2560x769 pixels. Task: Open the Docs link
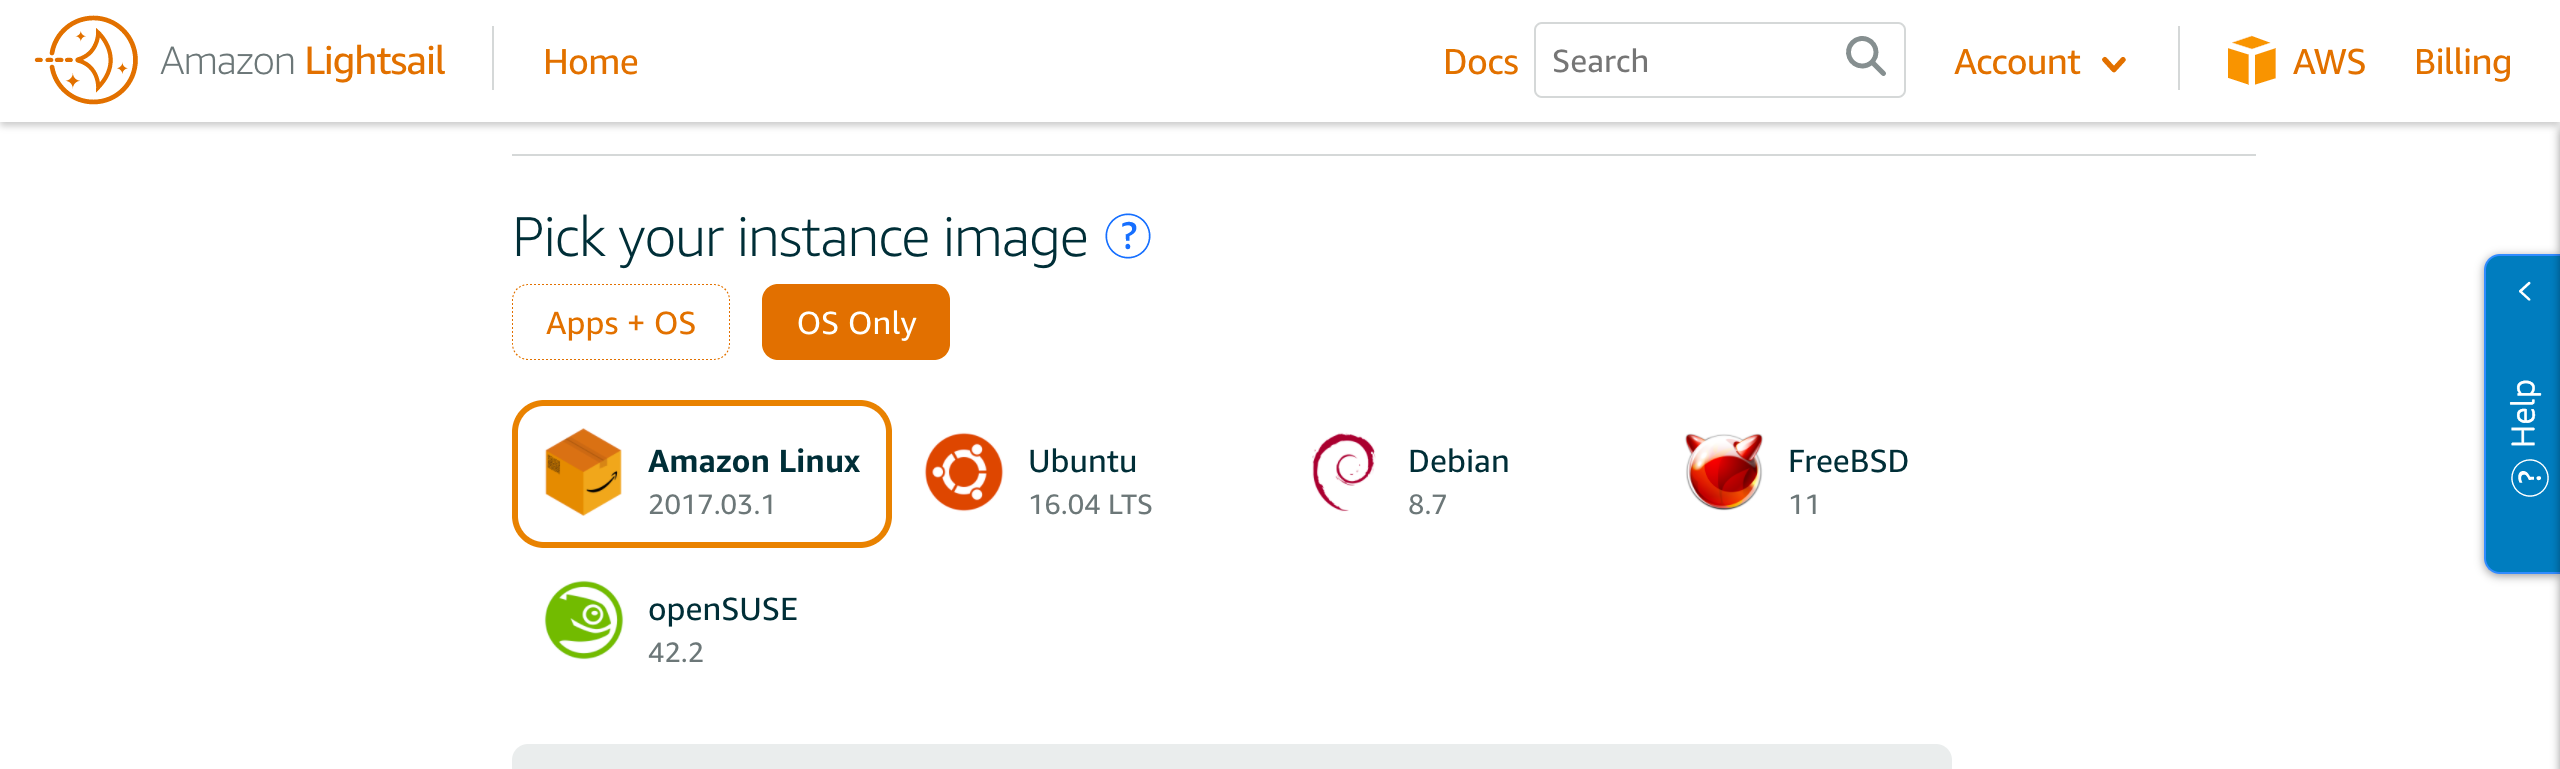coord(1480,62)
